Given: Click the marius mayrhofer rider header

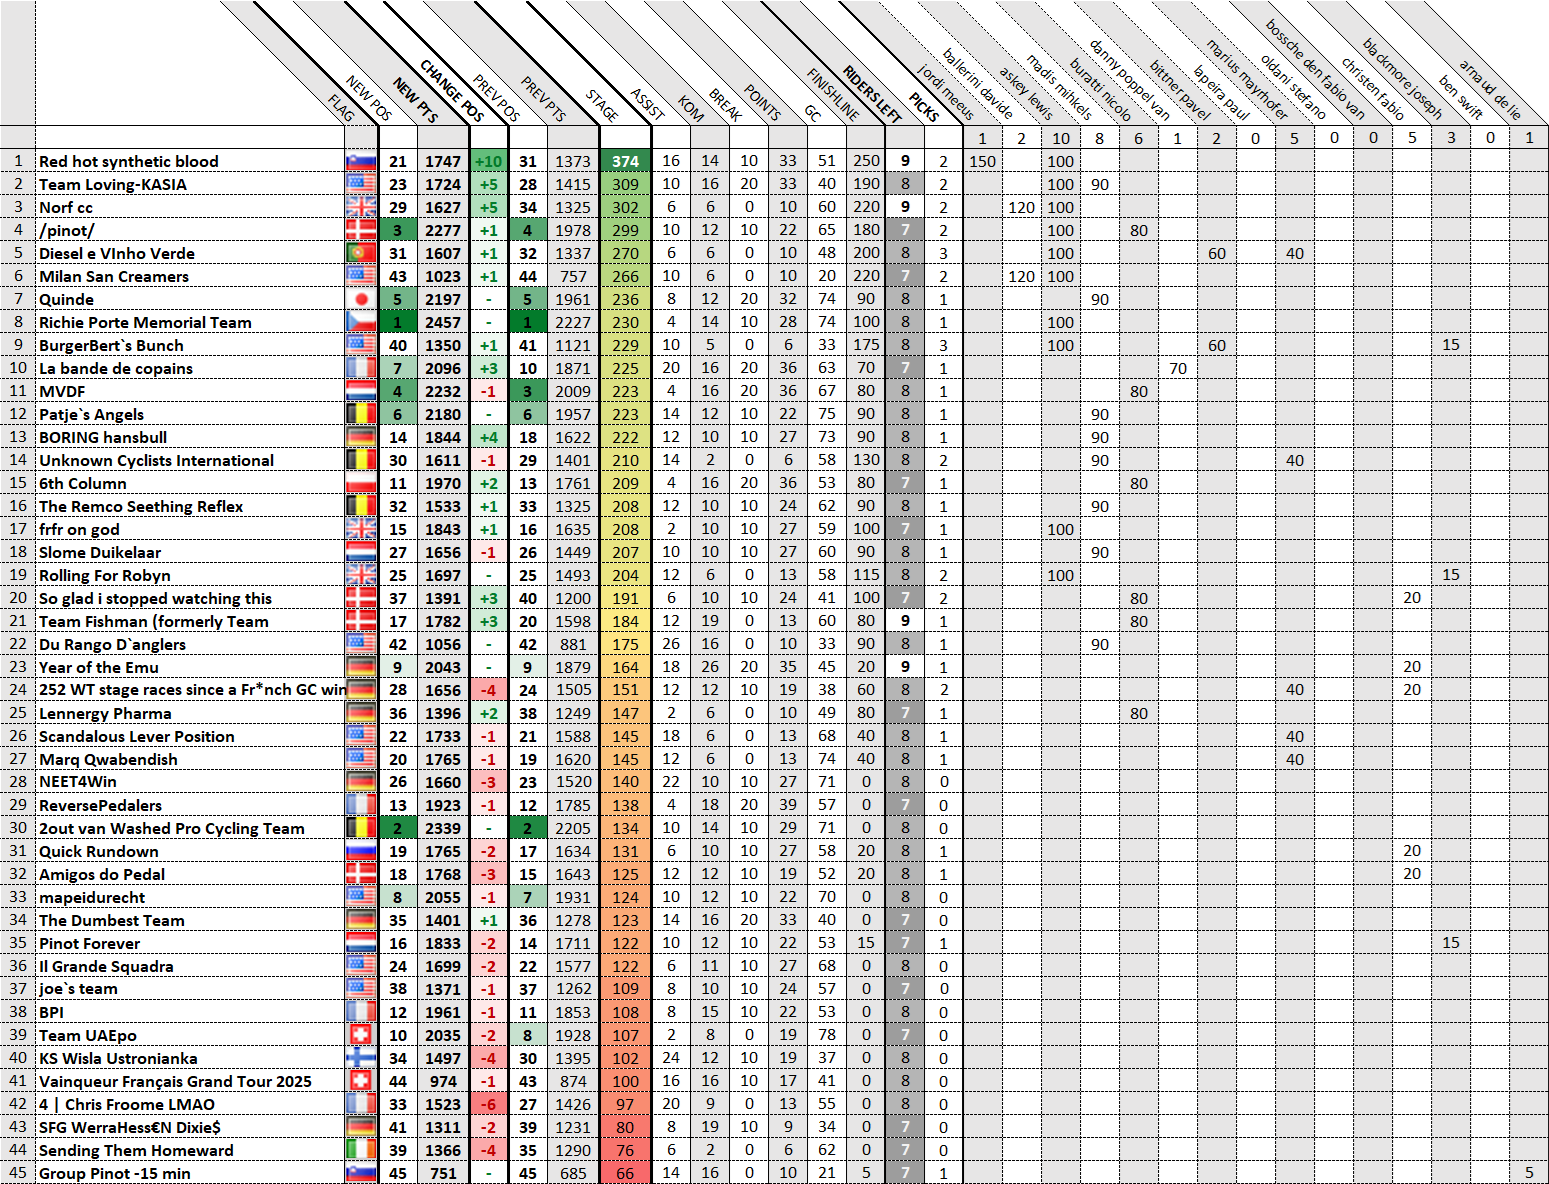Looking at the screenshot, I should tap(1246, 80).
